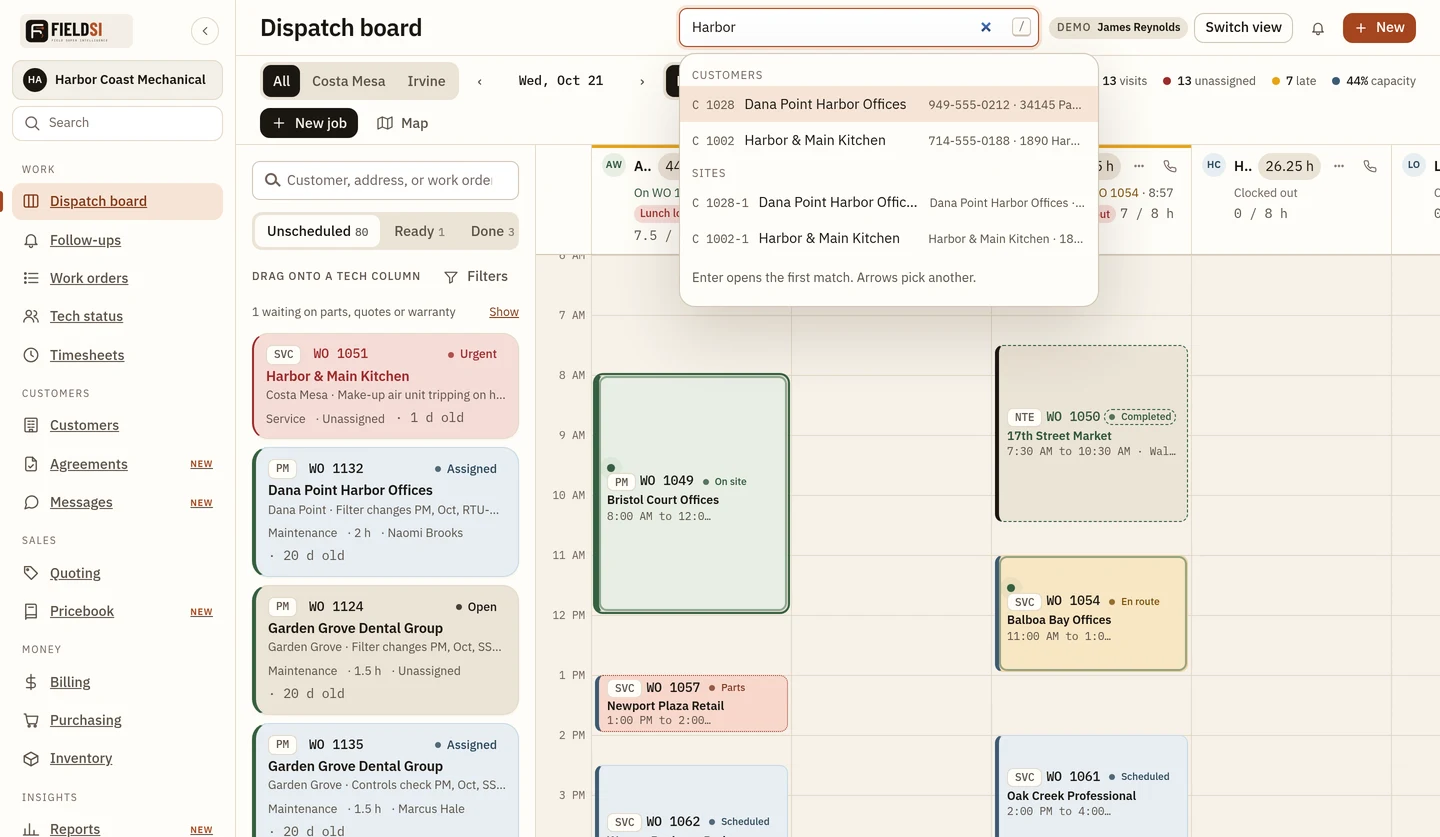The width and height of the screenshot is (1440, 837).
Task: Open the notifications bell
Action: [1318, 28]
